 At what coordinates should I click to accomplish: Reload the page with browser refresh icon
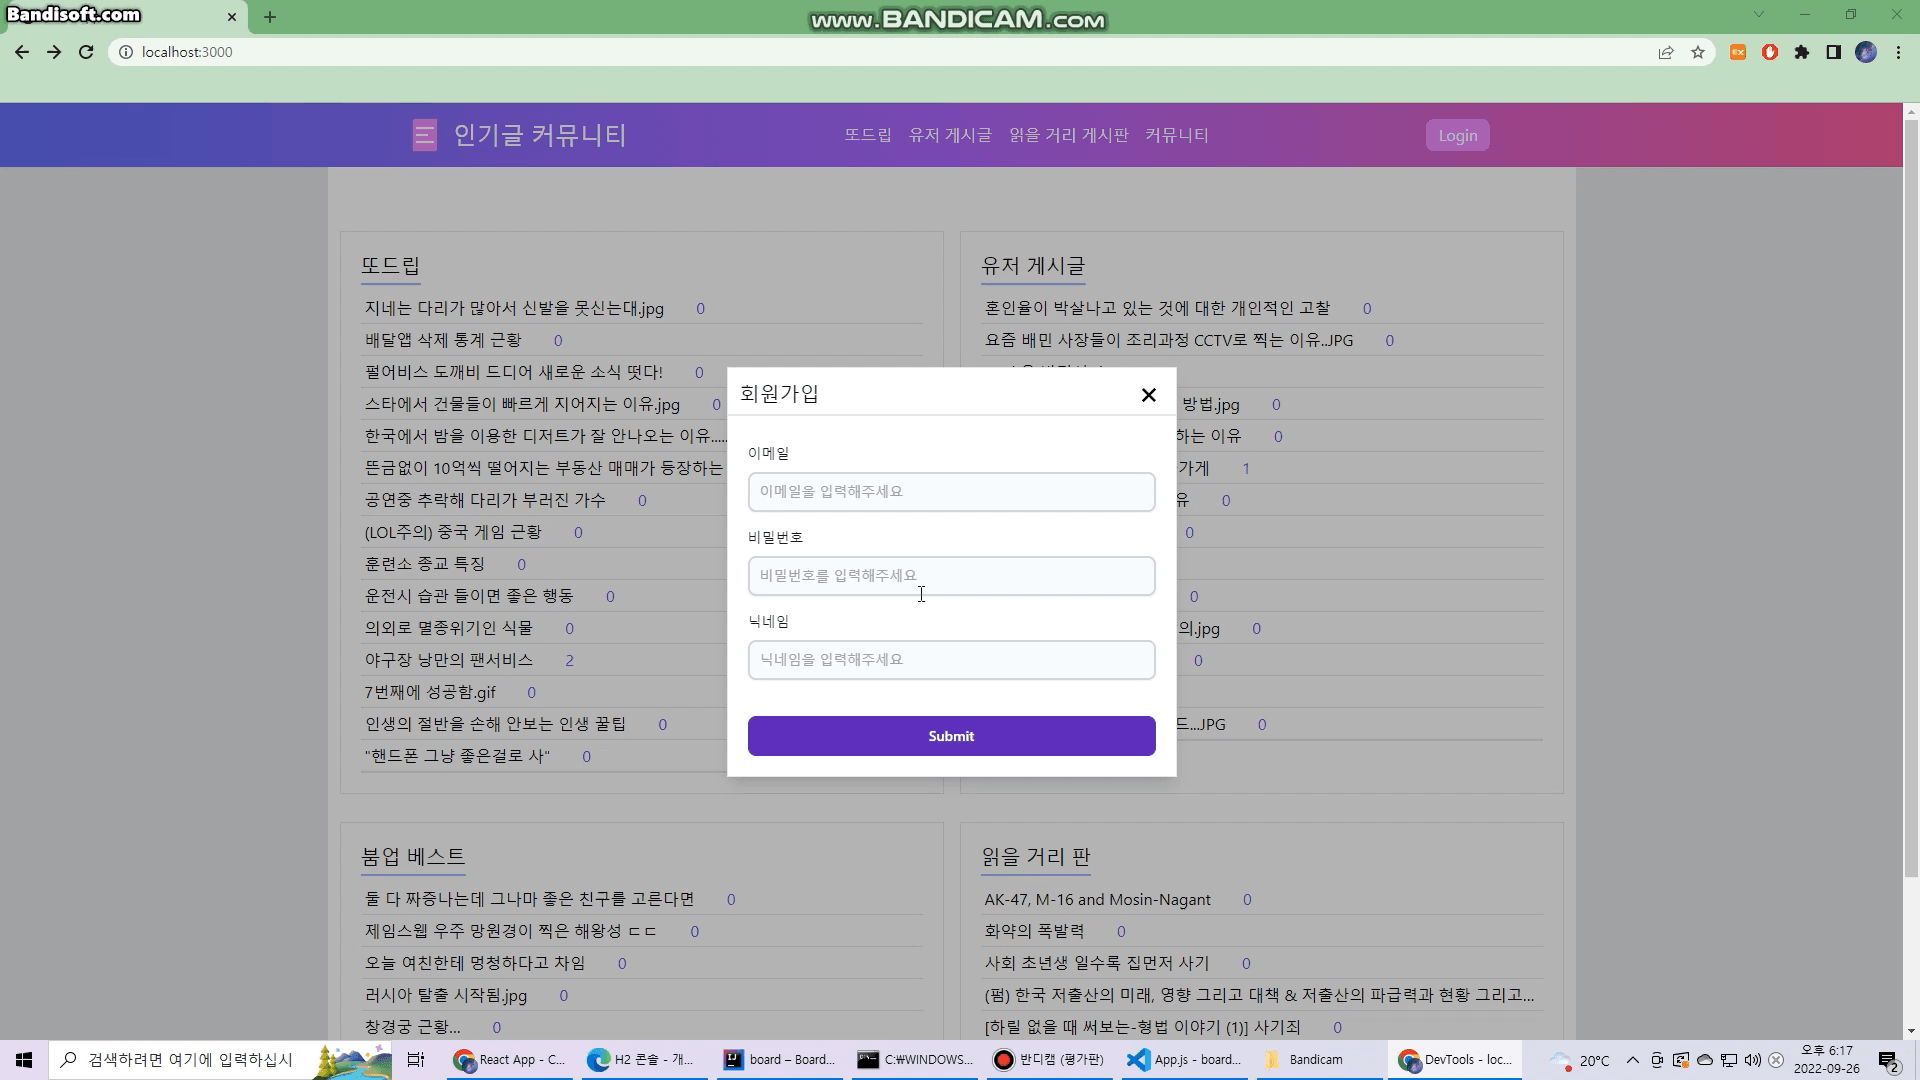pyautogui.click(x=86, y=52)
